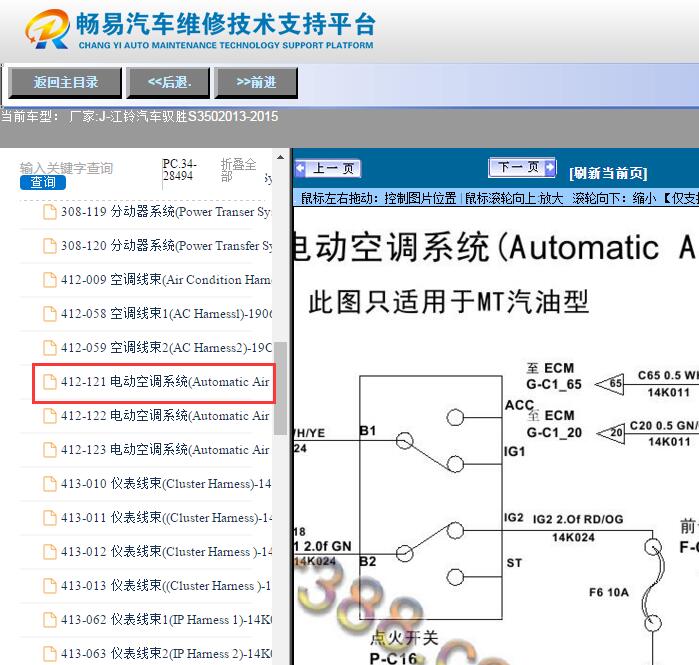Go forward with >>前进 button
This screenshot has height=665, width=699.
pos(256,82)
